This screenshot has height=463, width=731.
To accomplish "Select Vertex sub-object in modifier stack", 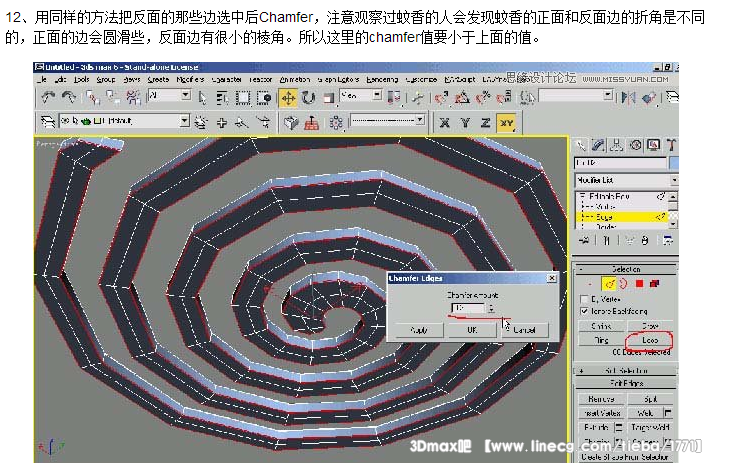I will [x=604, y=207].
